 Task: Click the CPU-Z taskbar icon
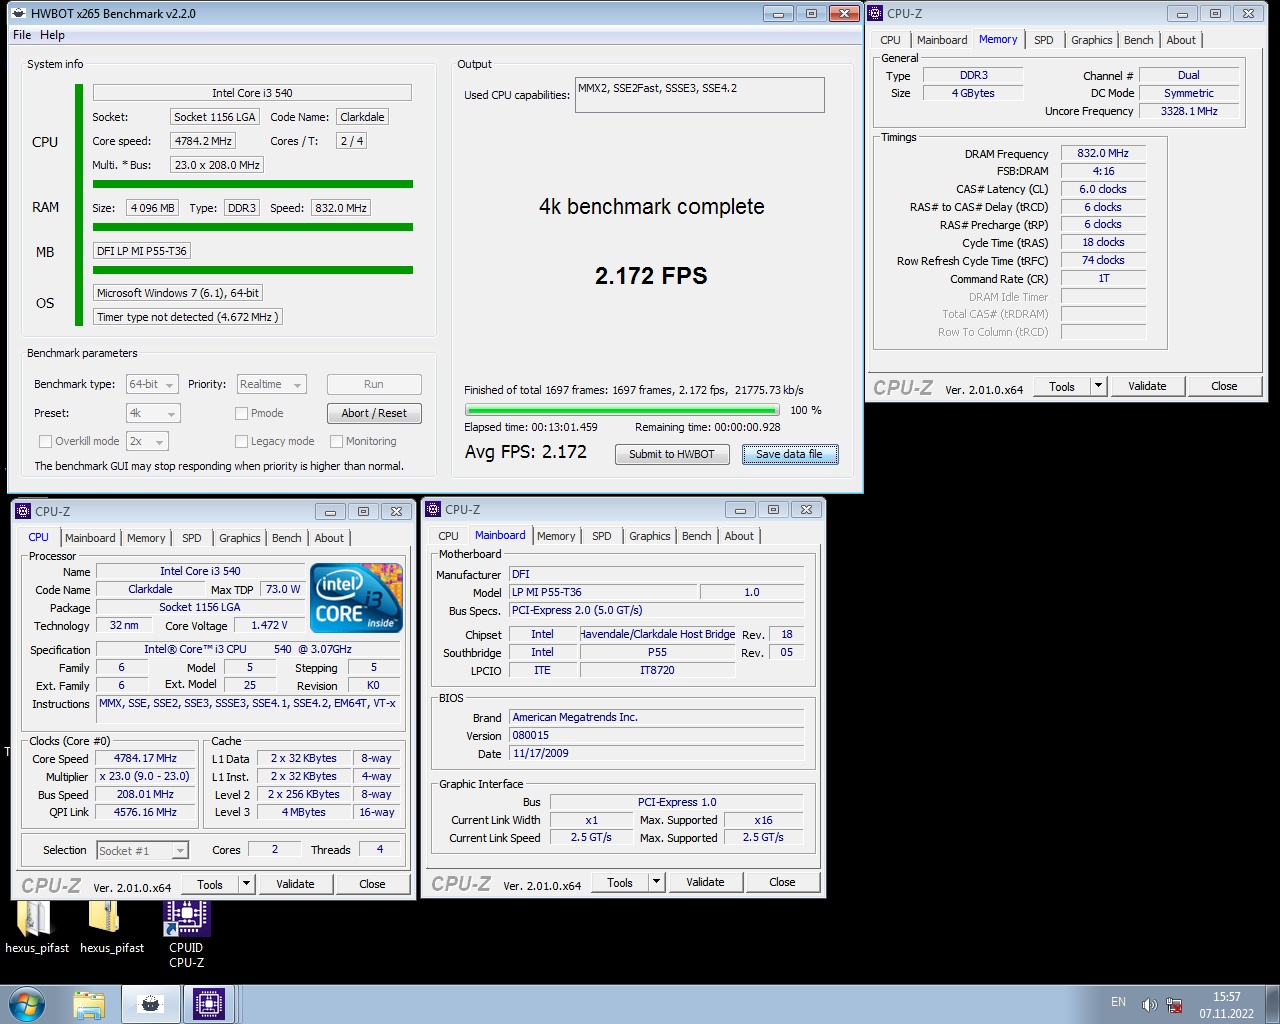[208, 1004]
